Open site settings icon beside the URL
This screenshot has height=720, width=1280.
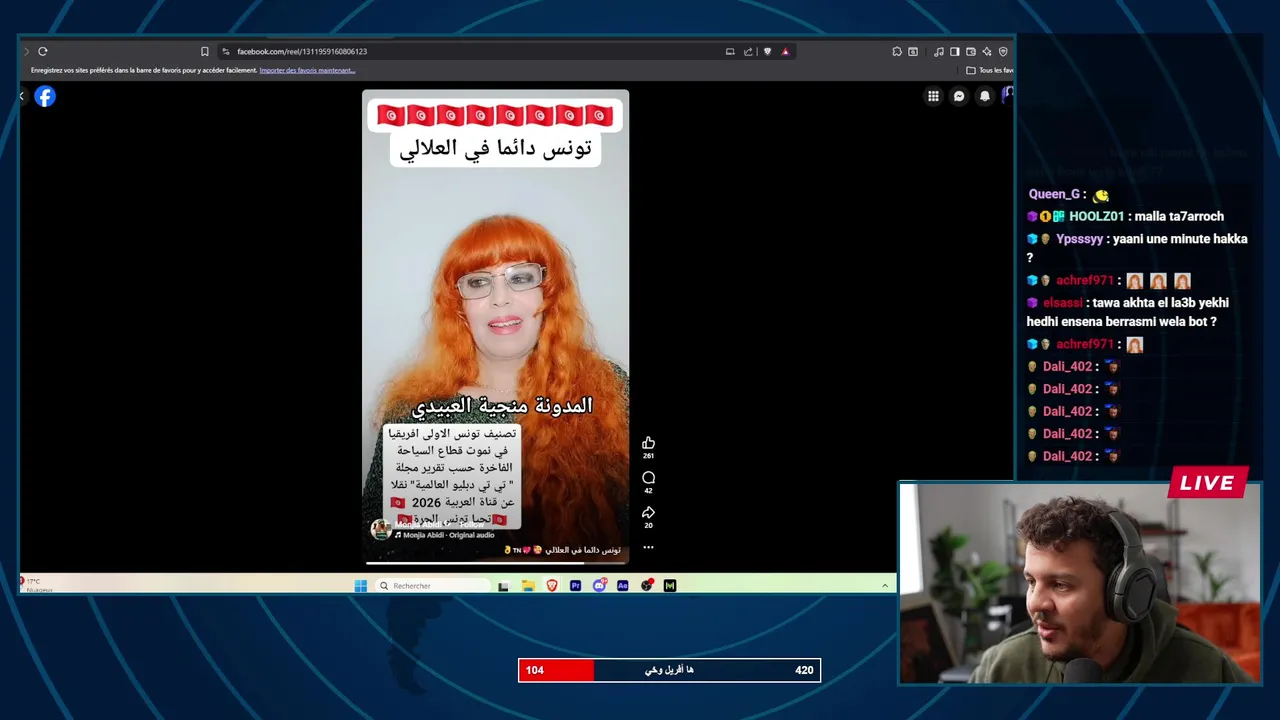tap(226, 51)
